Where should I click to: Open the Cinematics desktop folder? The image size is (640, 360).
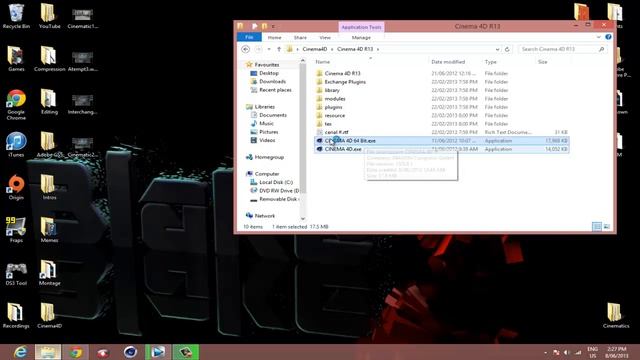click(x=616, y=316)
